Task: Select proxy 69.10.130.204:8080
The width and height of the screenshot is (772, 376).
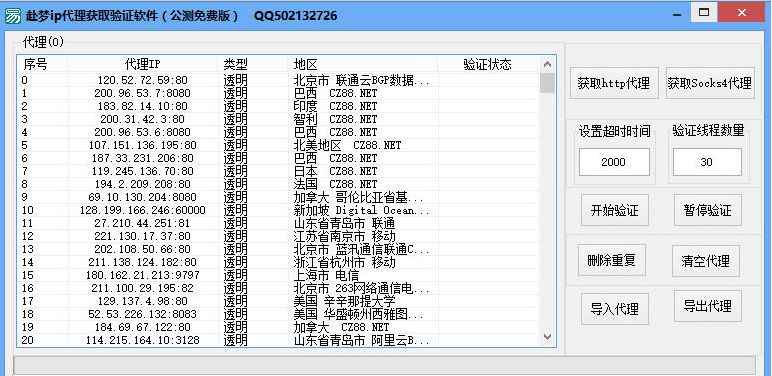Action: (143, 197)
